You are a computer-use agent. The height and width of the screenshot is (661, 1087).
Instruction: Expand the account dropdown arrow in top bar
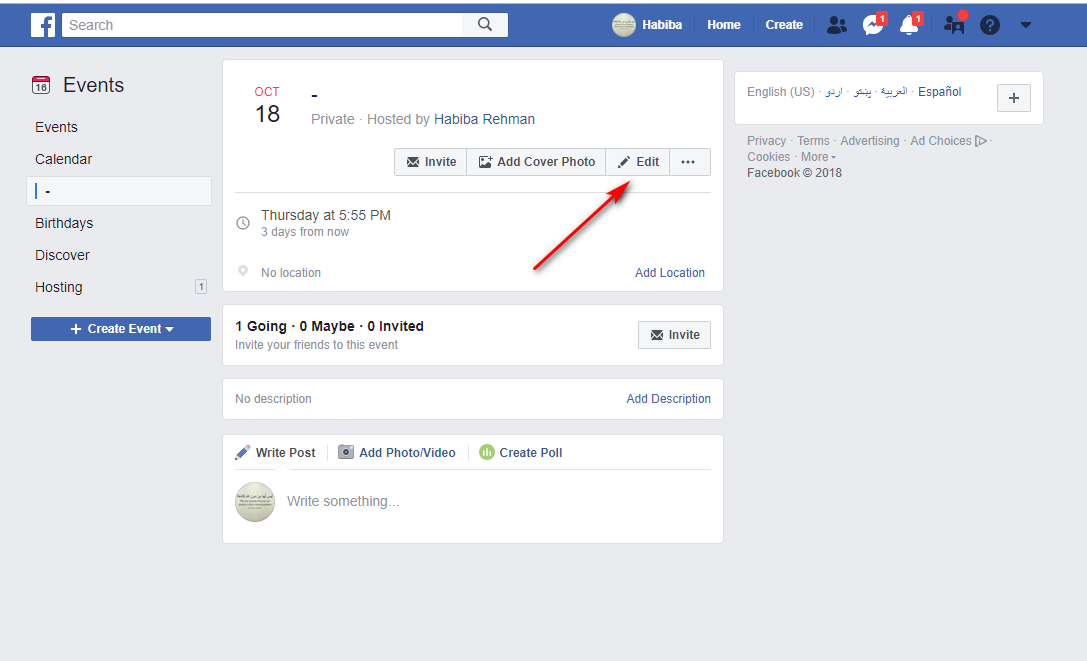(1026, 25)
